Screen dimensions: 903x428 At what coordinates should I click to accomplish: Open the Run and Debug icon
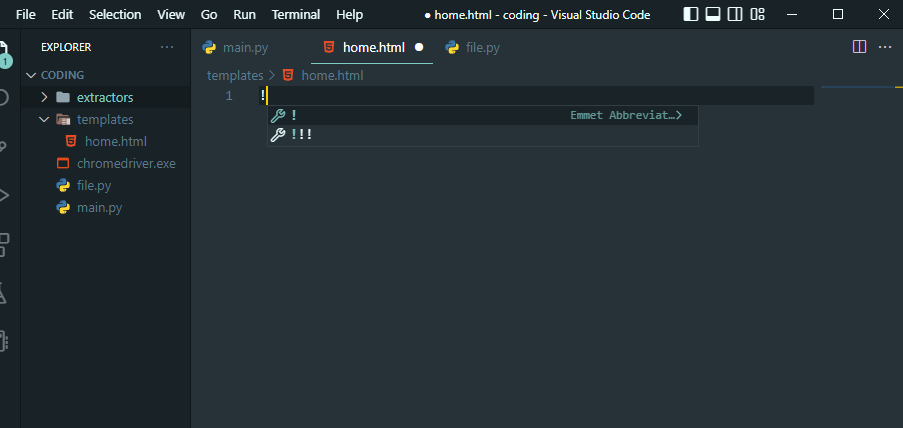click(4, 195)
